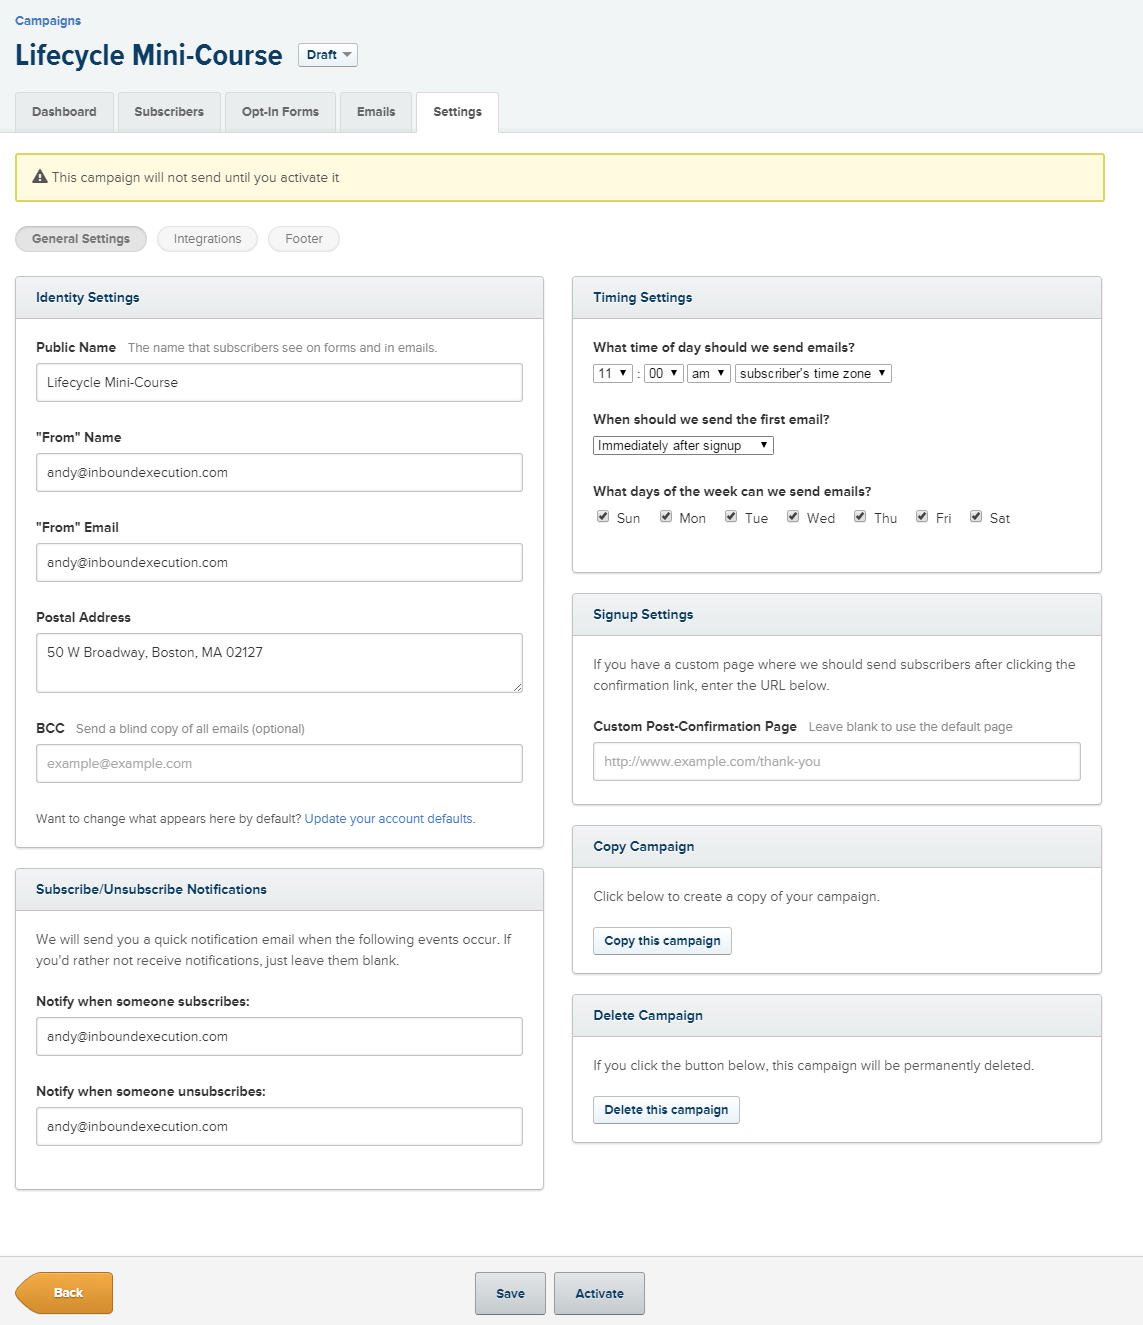Toggle the Sun checkbox

pyautogui.click(x=603, y=516)
